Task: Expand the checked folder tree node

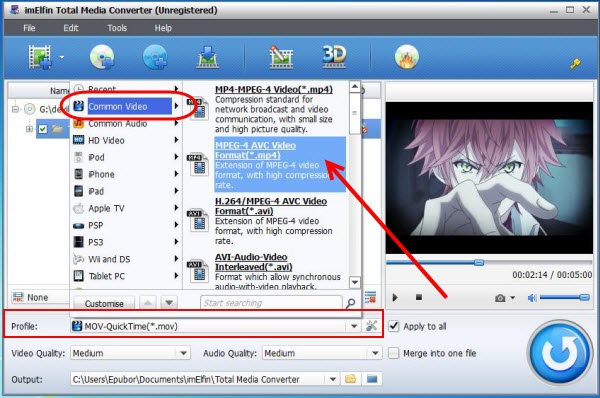Action: (29, 129)
